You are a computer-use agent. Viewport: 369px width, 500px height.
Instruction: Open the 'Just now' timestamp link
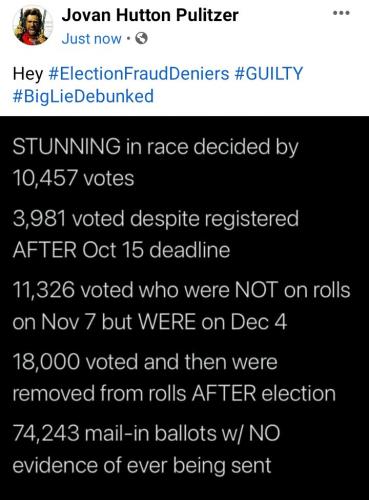coord(91,39)
